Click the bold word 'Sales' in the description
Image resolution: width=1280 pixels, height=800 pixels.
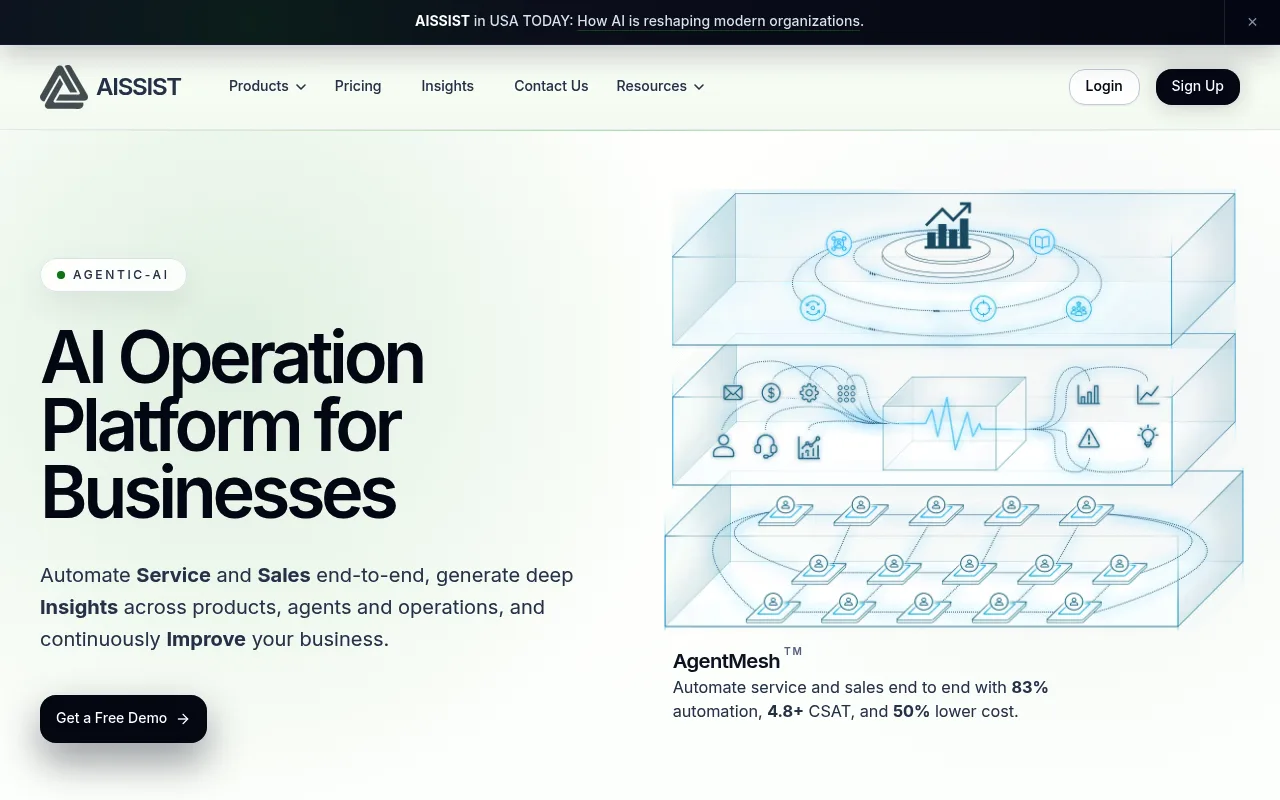click(284, 575)
